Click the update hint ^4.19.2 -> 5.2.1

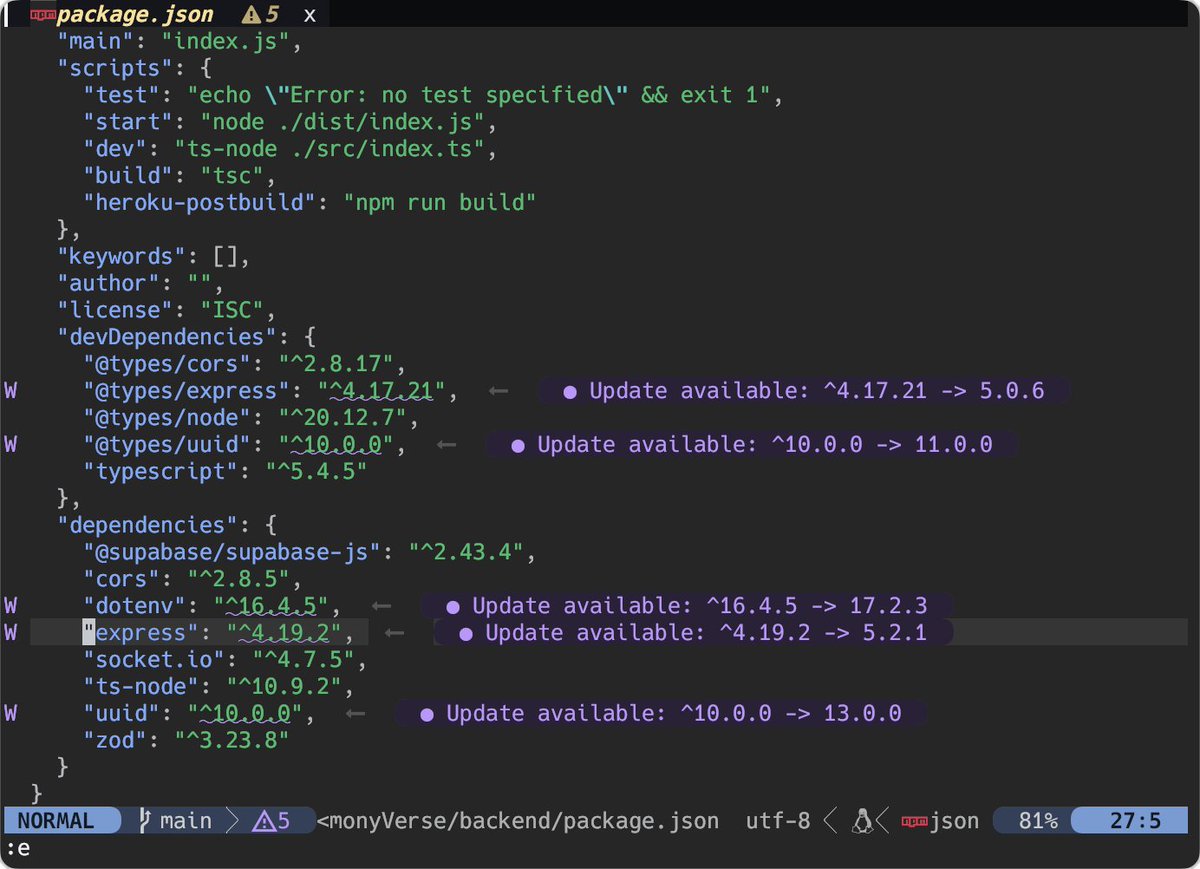(693, 633)
